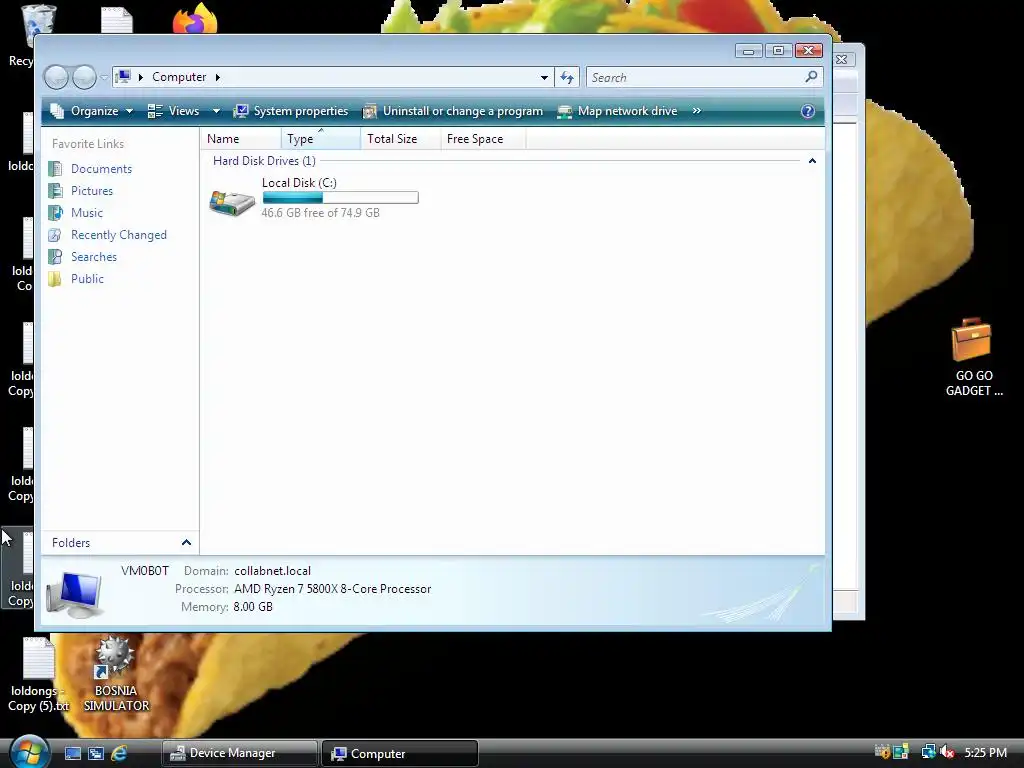Select the Local Disk (C:) drive icon
Screen dimensions: 1024x768
232,203
